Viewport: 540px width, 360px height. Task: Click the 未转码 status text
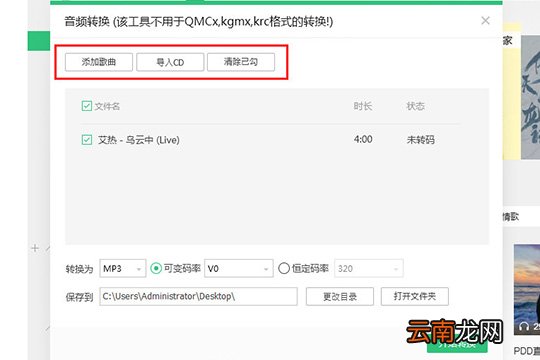pos(420,140)
